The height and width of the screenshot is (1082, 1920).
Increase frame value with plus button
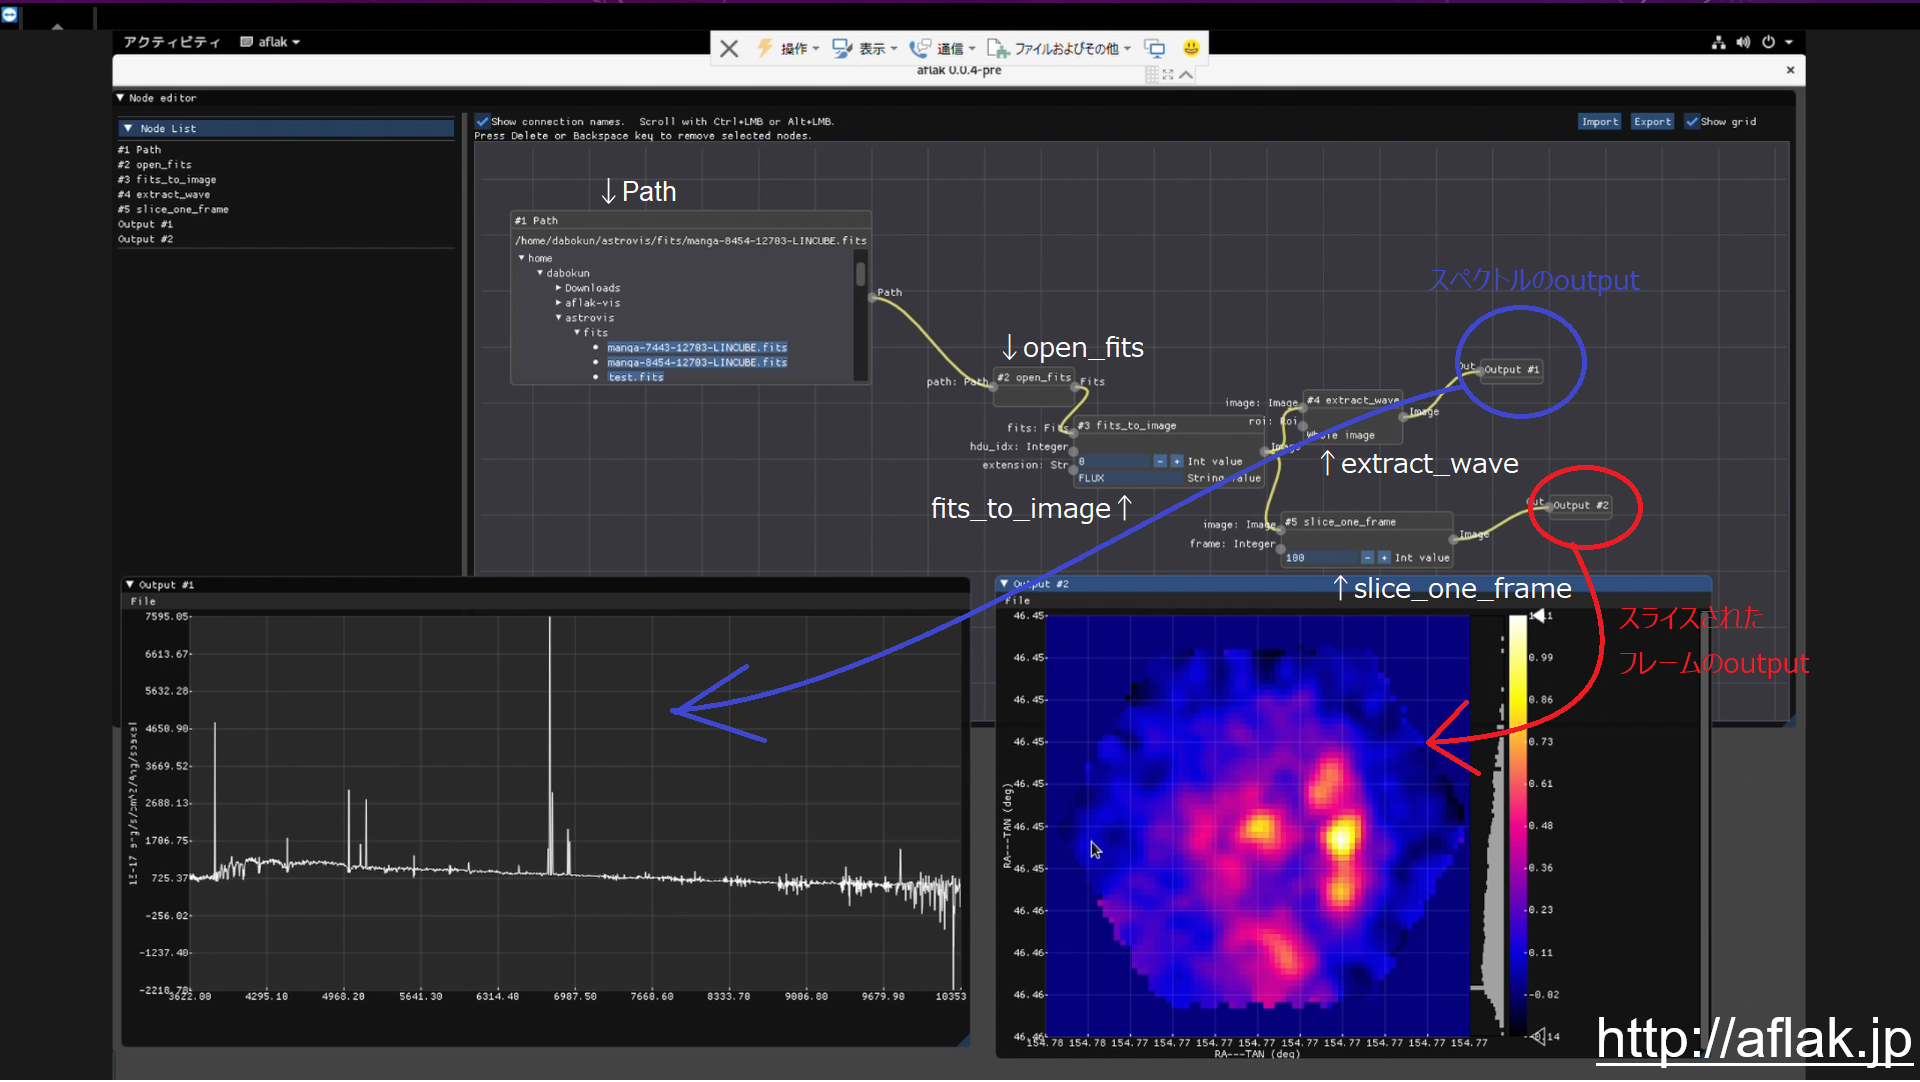click(1384, 557)
